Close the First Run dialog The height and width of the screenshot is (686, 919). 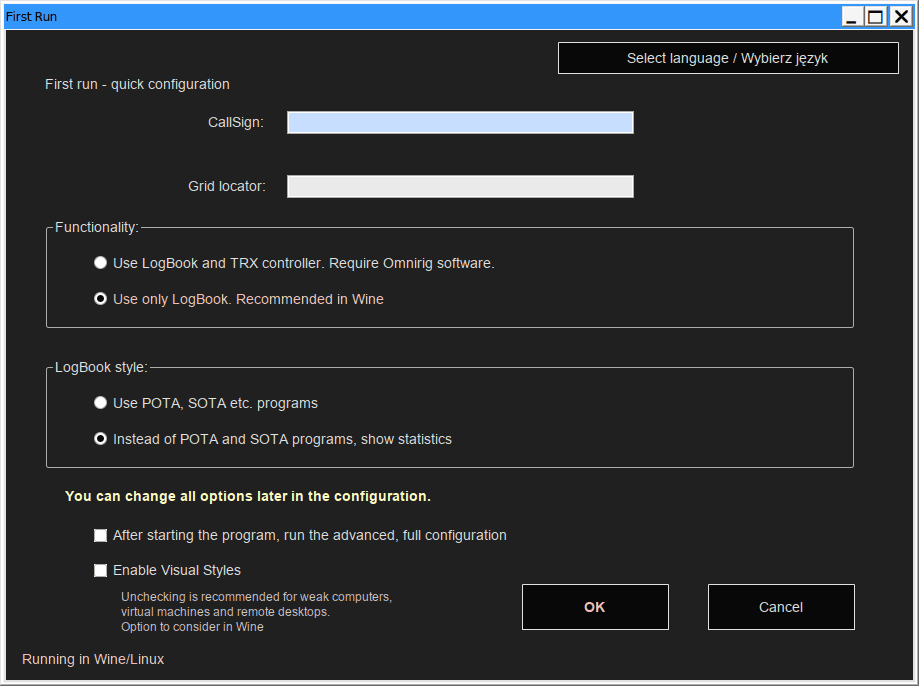900,16
